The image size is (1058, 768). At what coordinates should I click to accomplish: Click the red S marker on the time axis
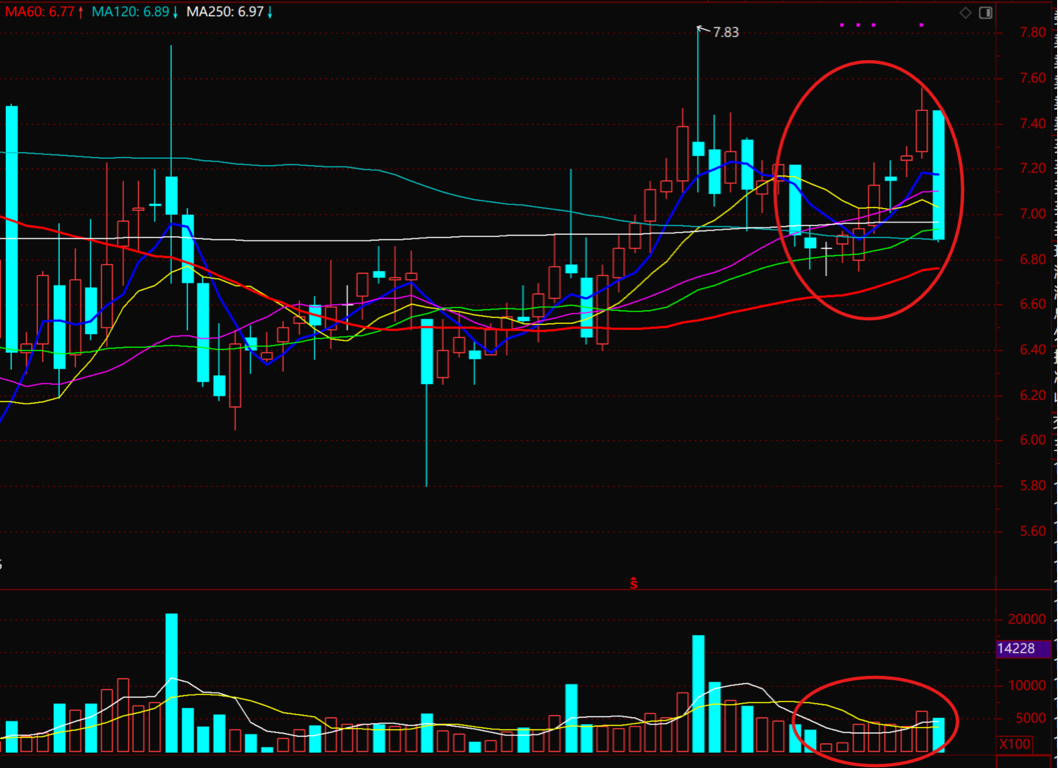click(634, 583)
